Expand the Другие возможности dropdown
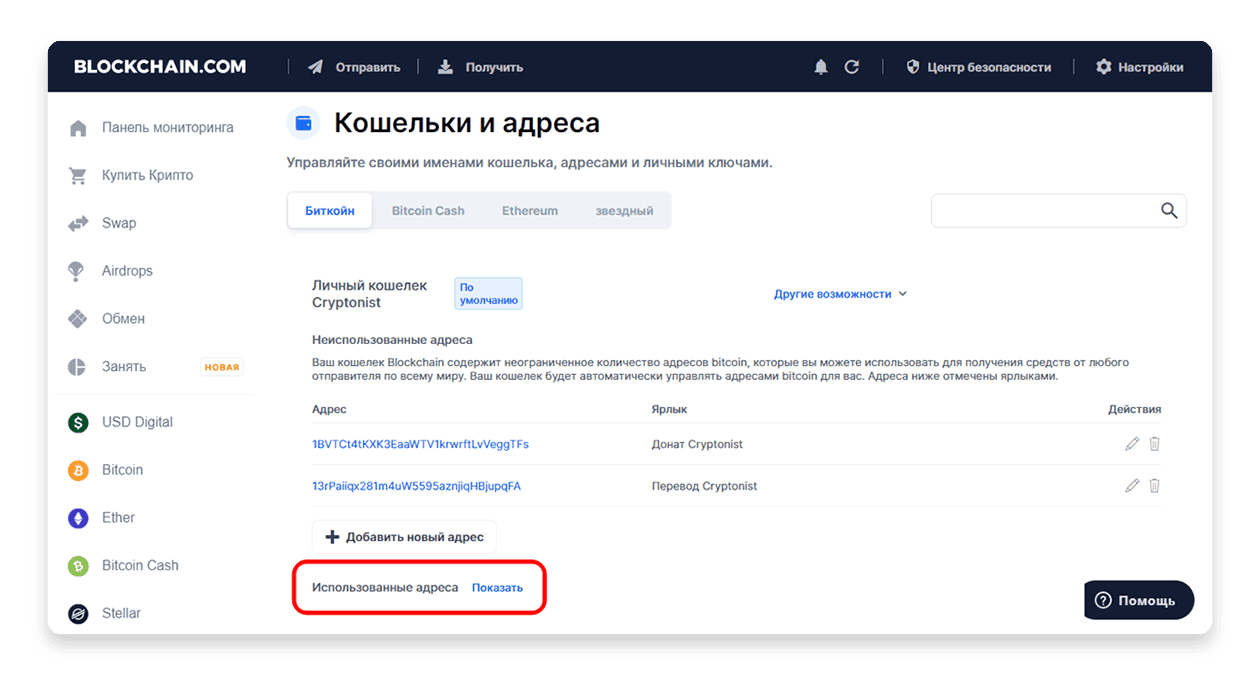The height and width of the screenshot is (675, 1260). (x=840, y=294)
